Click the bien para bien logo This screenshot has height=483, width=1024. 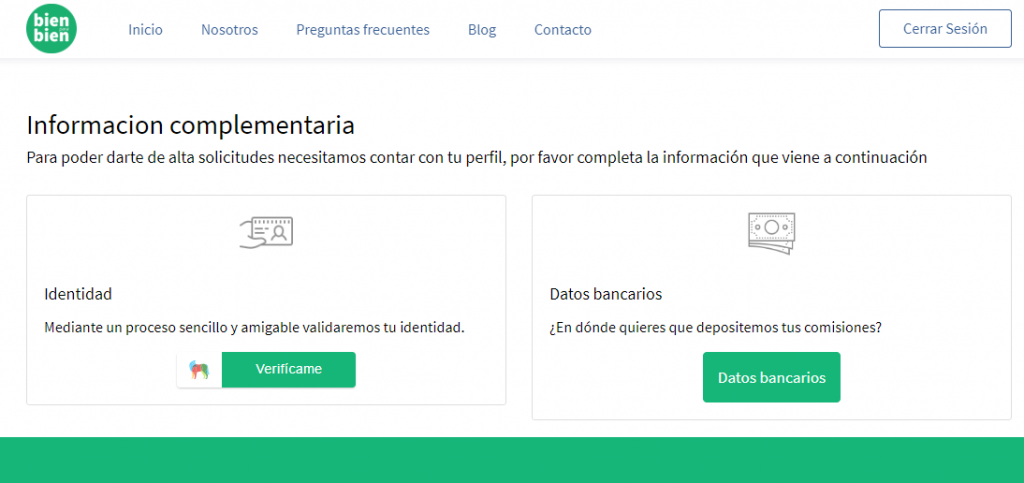pyautogui.click(x=52, y=29)
